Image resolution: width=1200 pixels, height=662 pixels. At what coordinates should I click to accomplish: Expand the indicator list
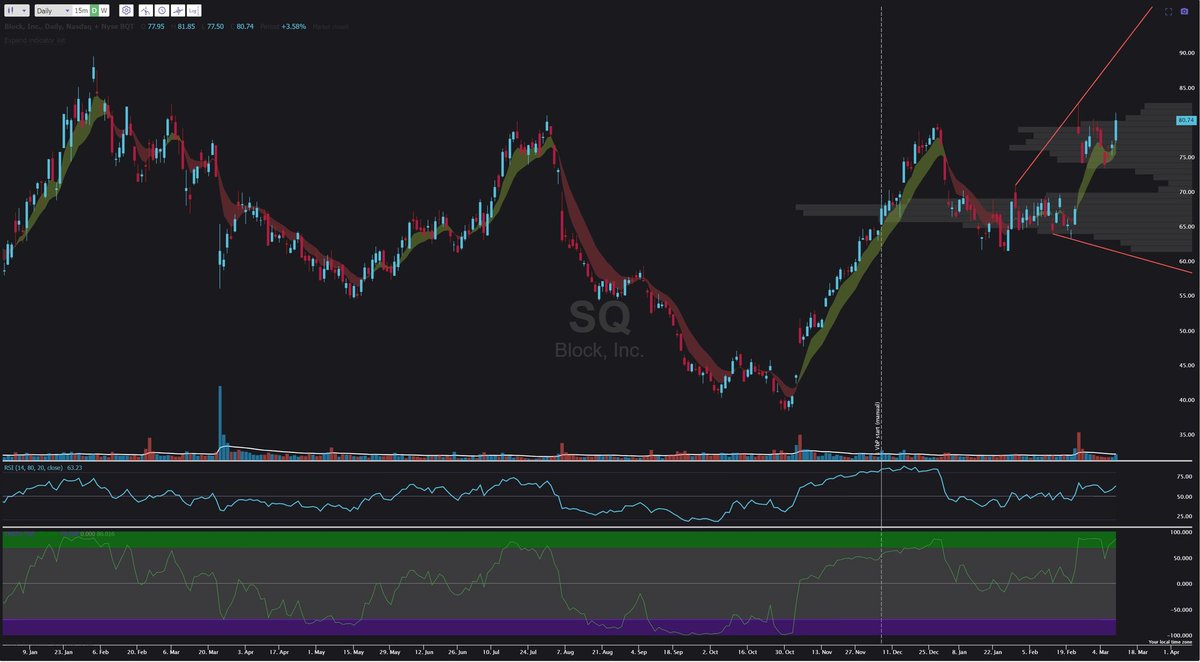pyautogui.click(x=35, y=40)
